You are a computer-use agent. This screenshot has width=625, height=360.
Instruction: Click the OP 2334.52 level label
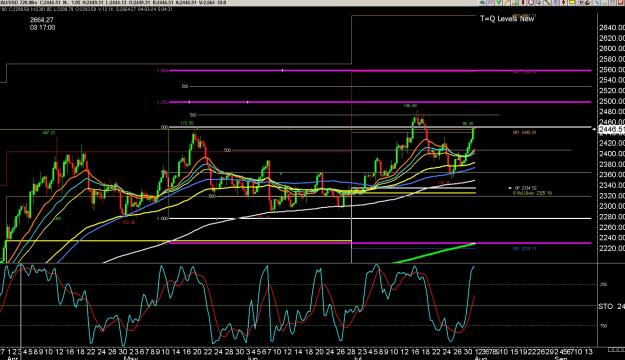525,188
